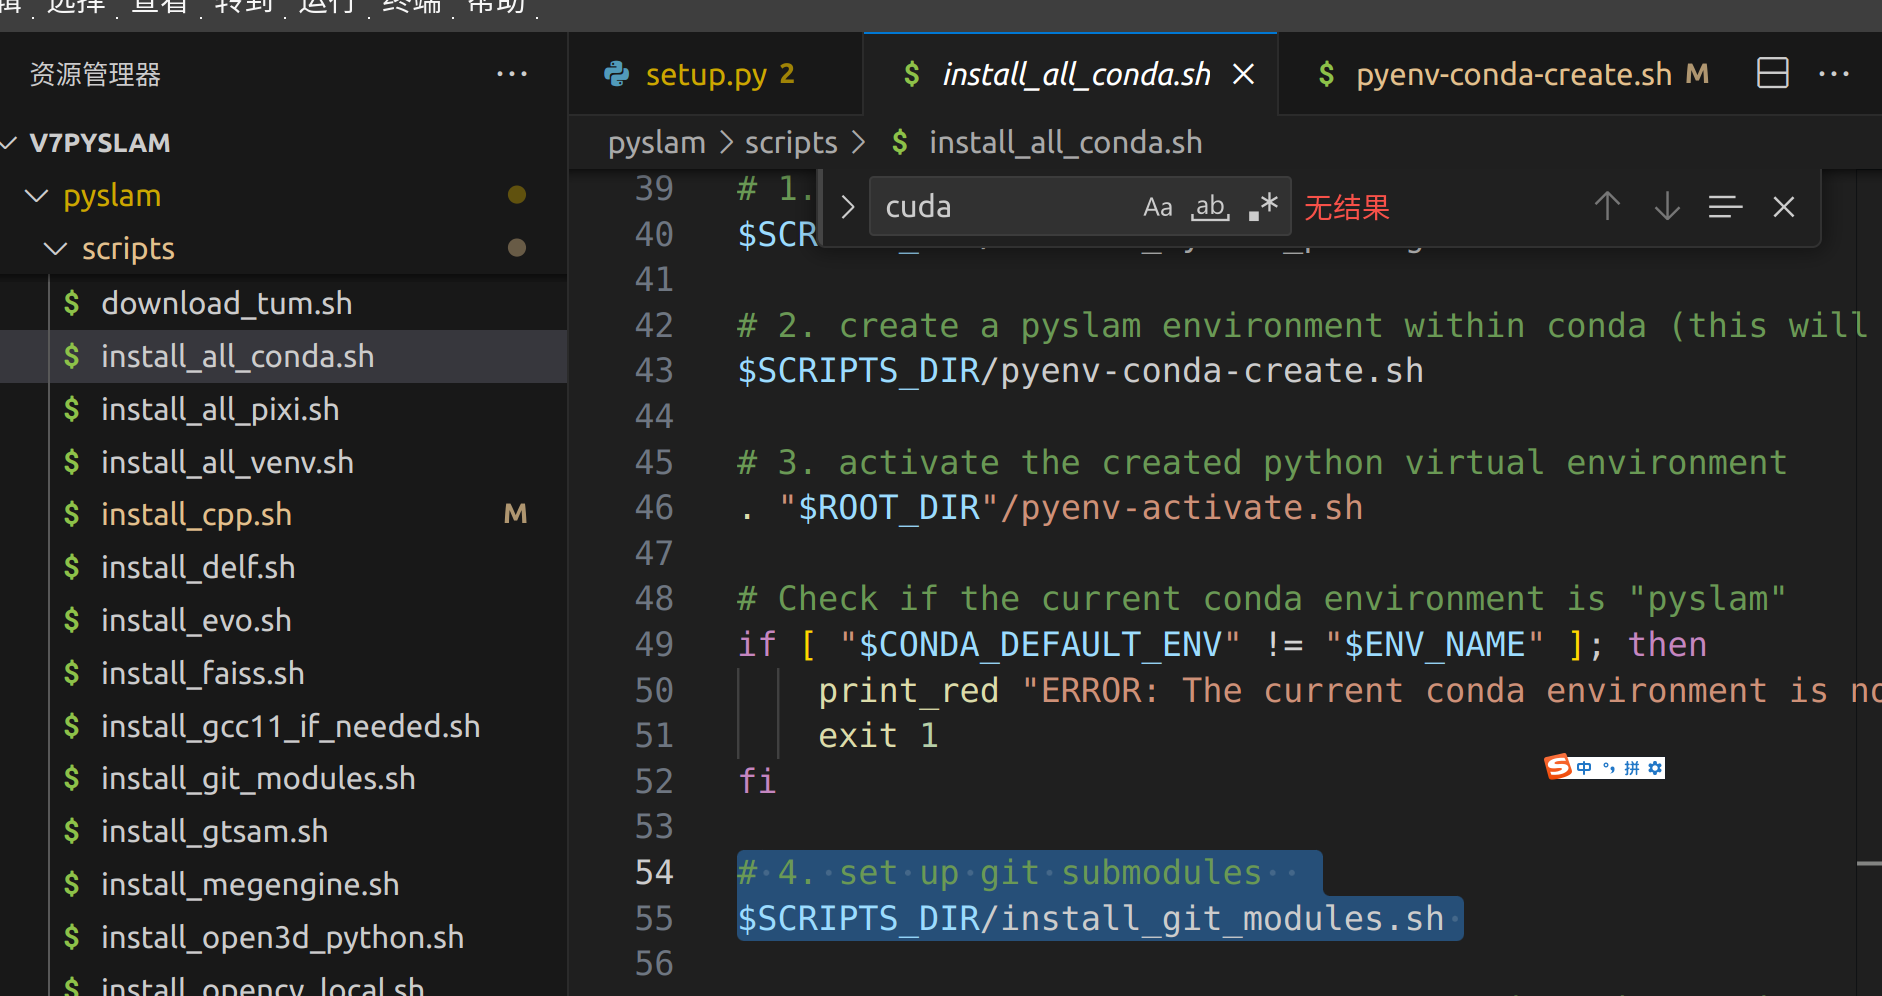This screenshot has height=996, width=1882.
Task: Click the Sogou input method toolbar
Action: (1604, 767)
